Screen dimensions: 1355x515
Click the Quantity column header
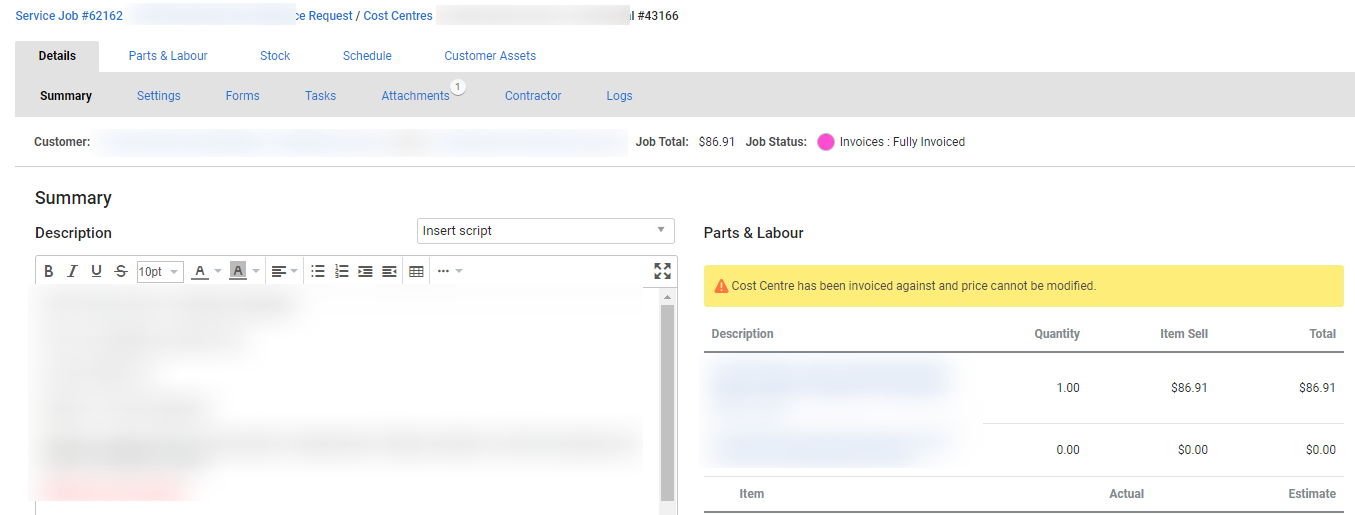(1057, 334)
